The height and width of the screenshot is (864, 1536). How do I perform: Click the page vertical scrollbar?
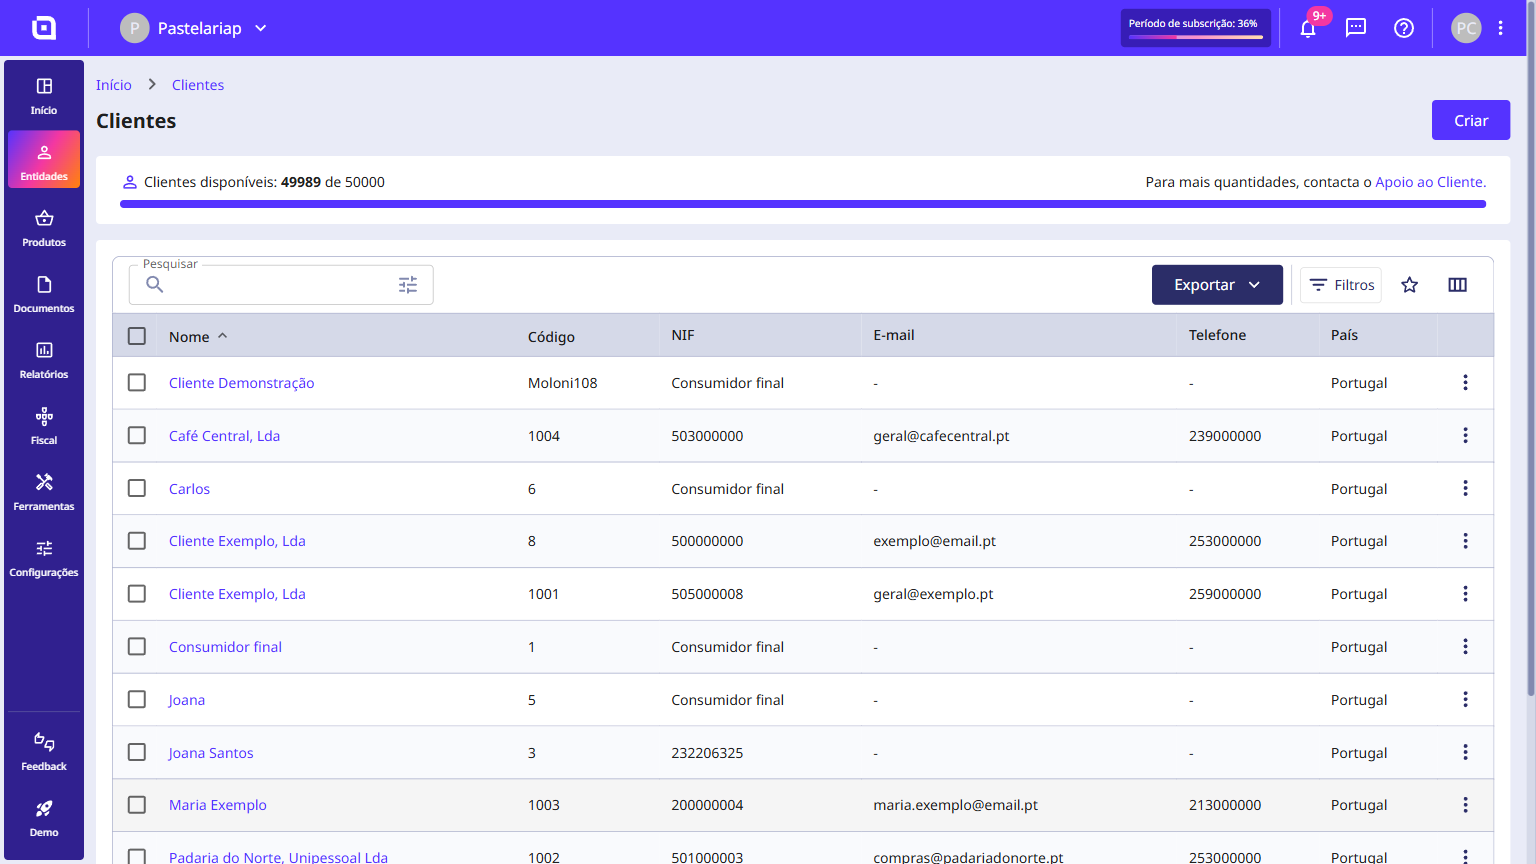click(x=1531, y=350)
